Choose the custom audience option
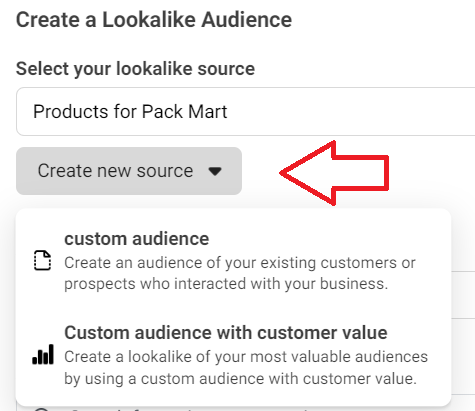Viewport: 475px width, 411px height. tap(233, 260)
